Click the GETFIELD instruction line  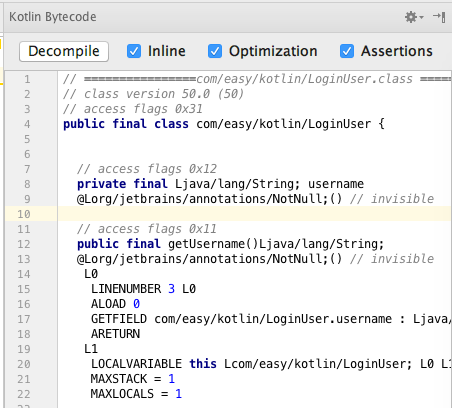(271, 319)
